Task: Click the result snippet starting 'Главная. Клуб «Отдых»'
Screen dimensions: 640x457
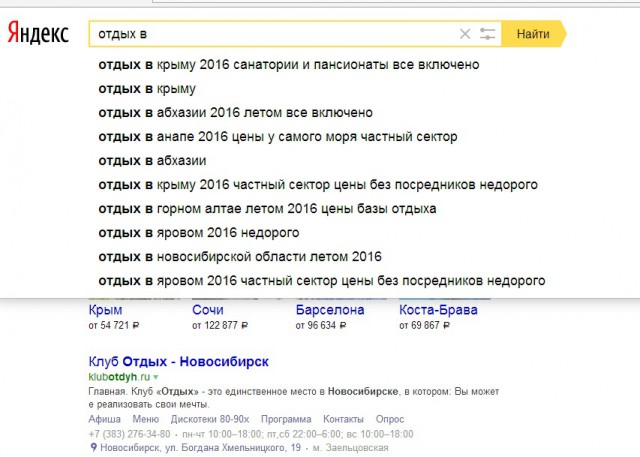Action: tap(294, 398)
